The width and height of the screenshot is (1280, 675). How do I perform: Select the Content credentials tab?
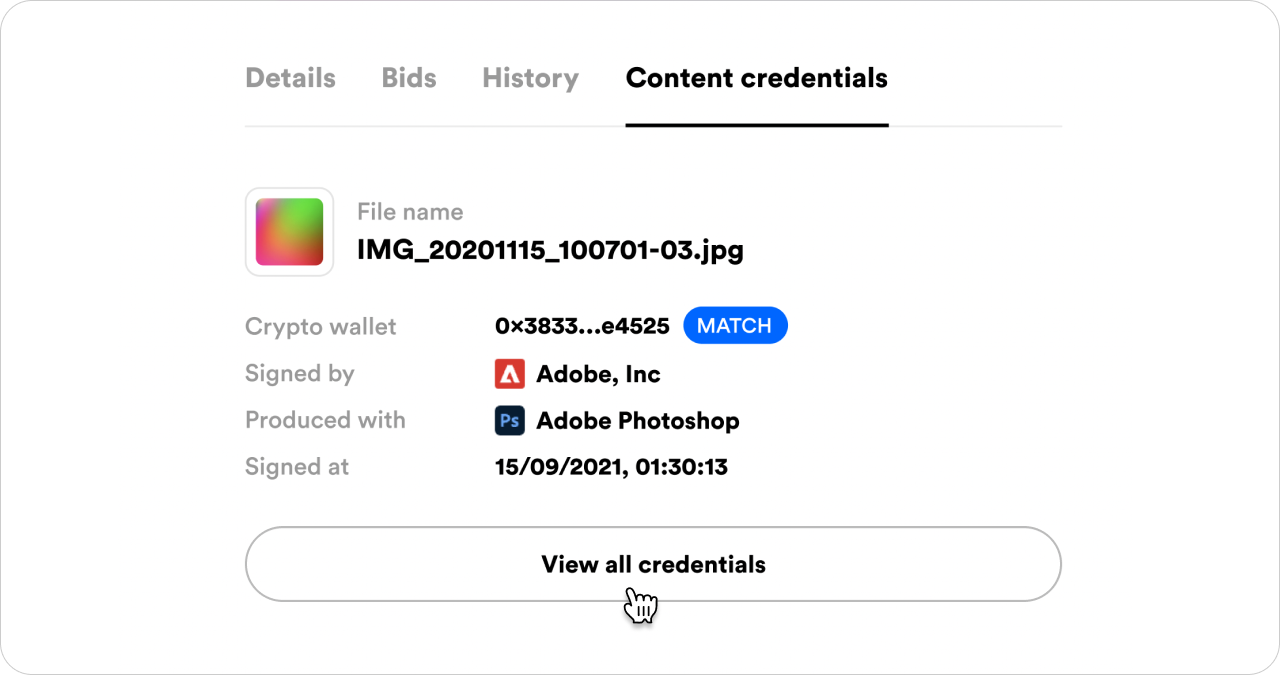coord(757,78)
